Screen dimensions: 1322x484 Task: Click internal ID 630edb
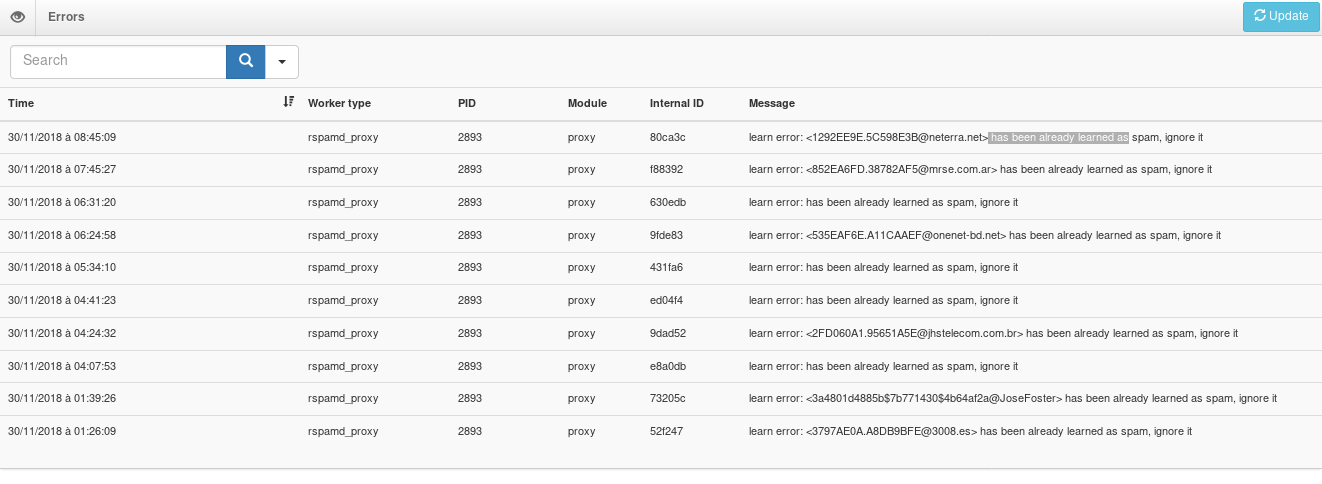point(667,203)
